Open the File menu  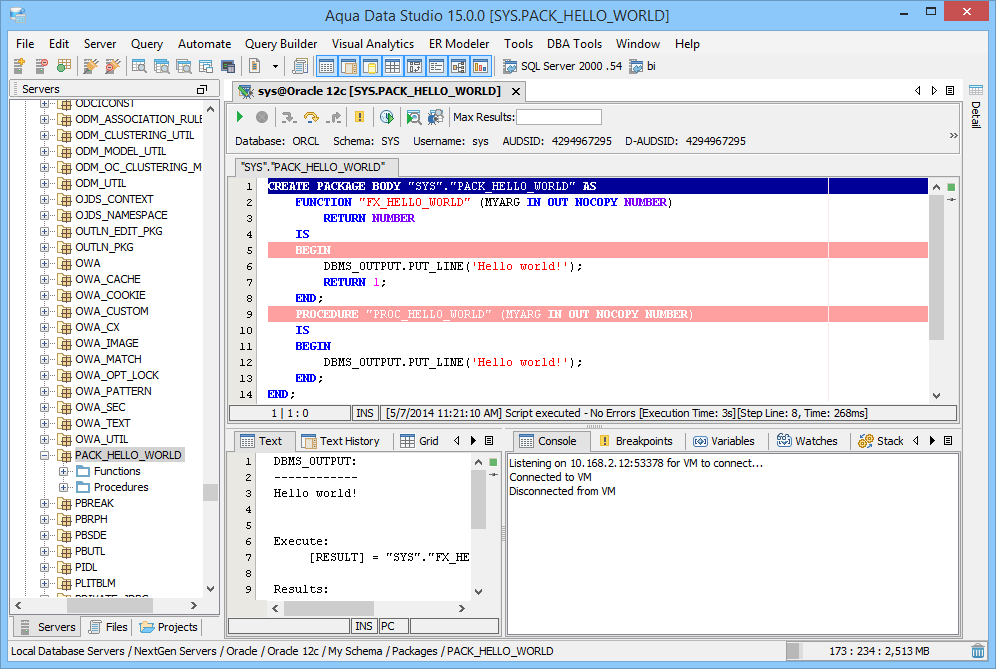tap(25, 44)
